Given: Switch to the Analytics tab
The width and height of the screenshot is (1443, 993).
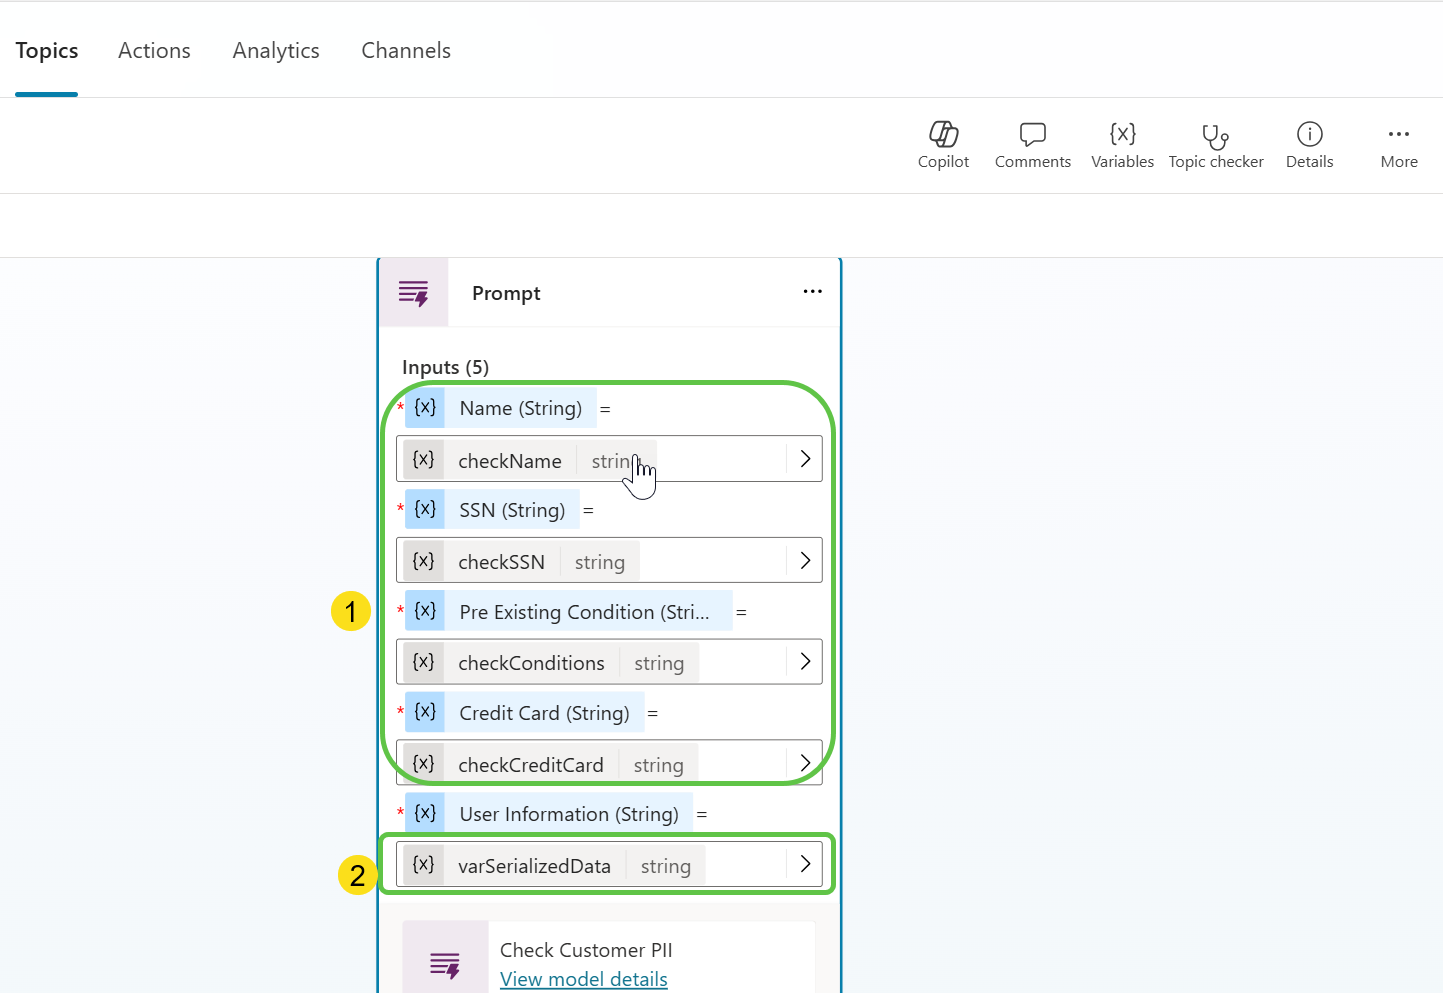Looking at the screenshot, I should (x=276, y=51).
